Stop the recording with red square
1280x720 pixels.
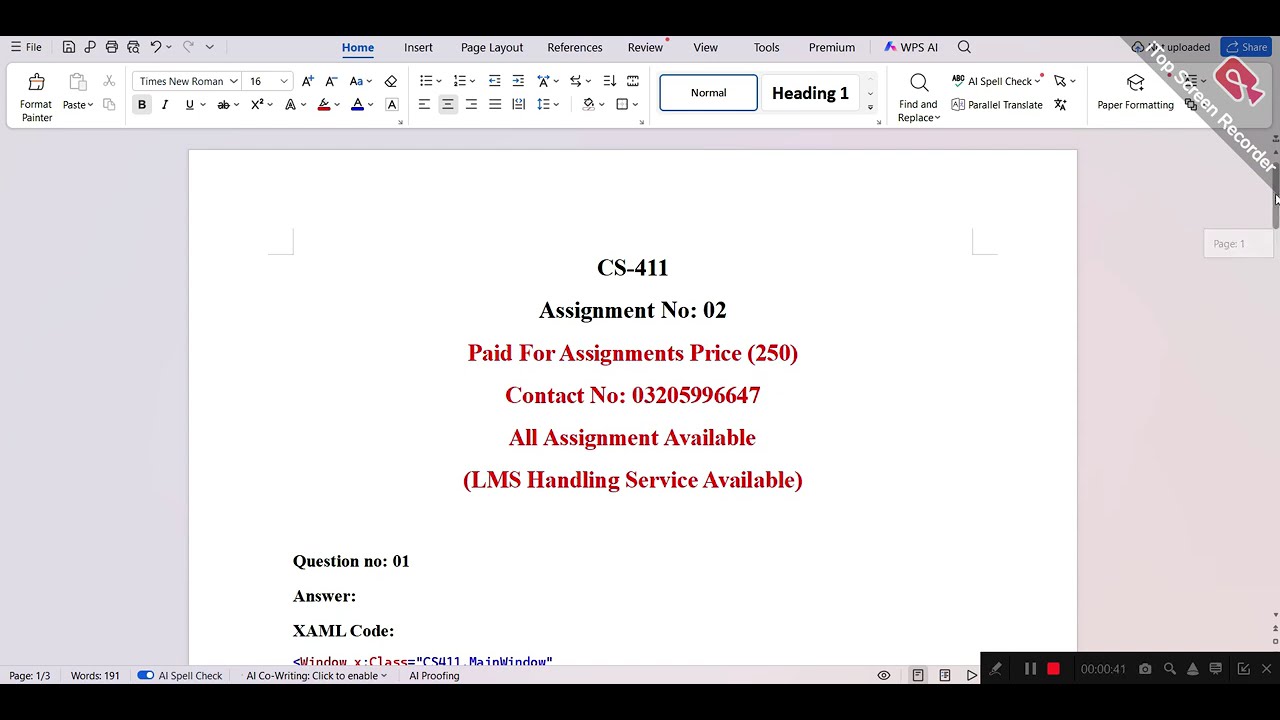point(1053,669)
